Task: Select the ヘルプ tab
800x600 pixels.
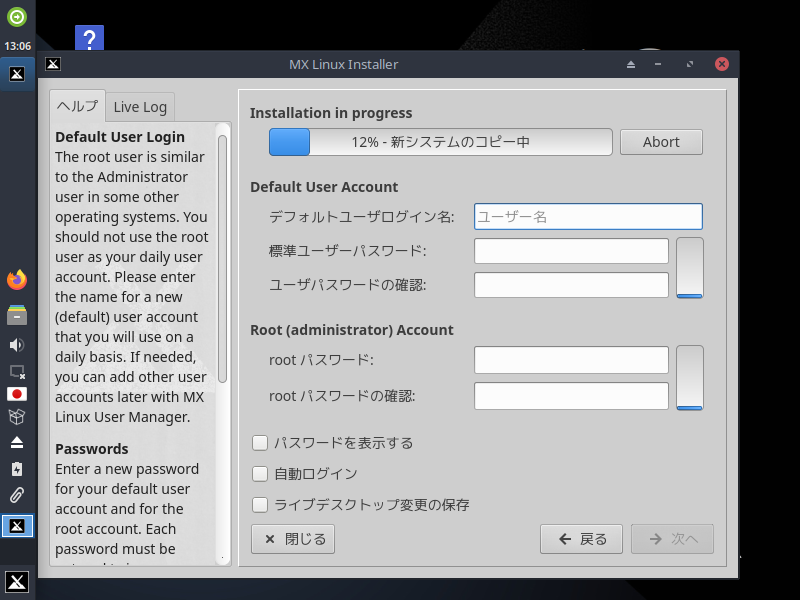Action: pos(78,106)
